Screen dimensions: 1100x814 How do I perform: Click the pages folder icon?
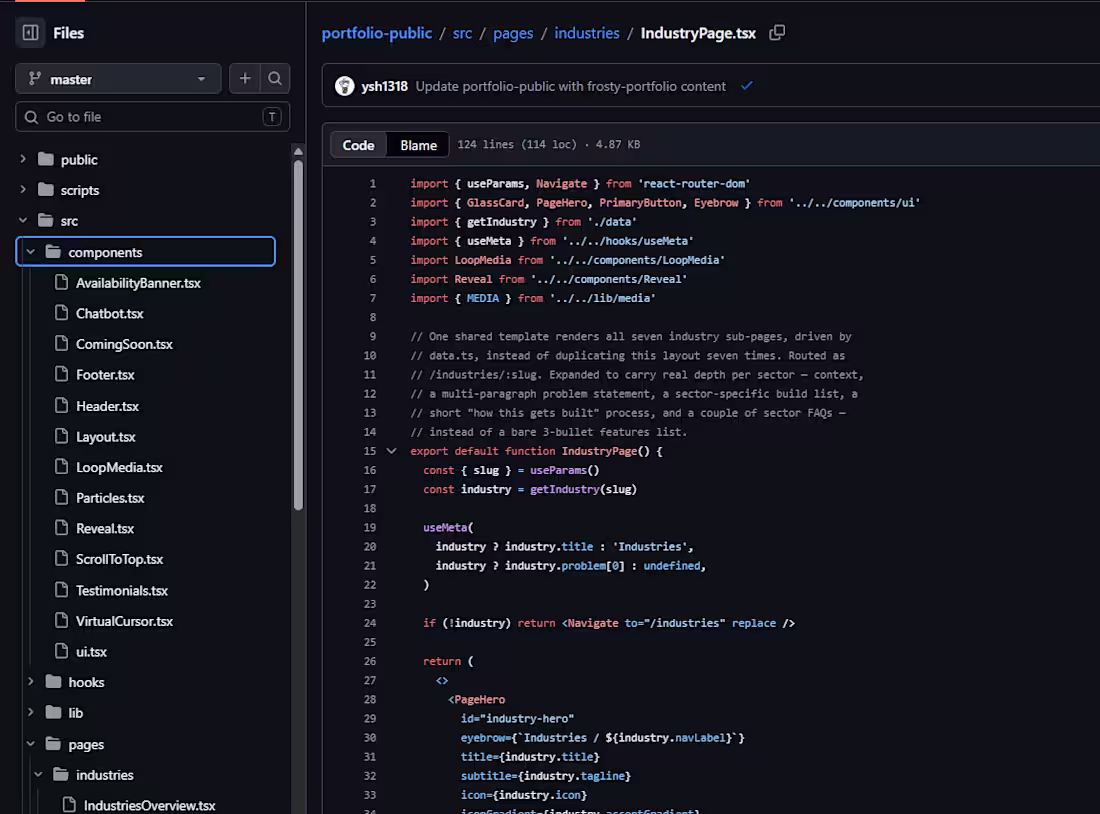point(53,744)
